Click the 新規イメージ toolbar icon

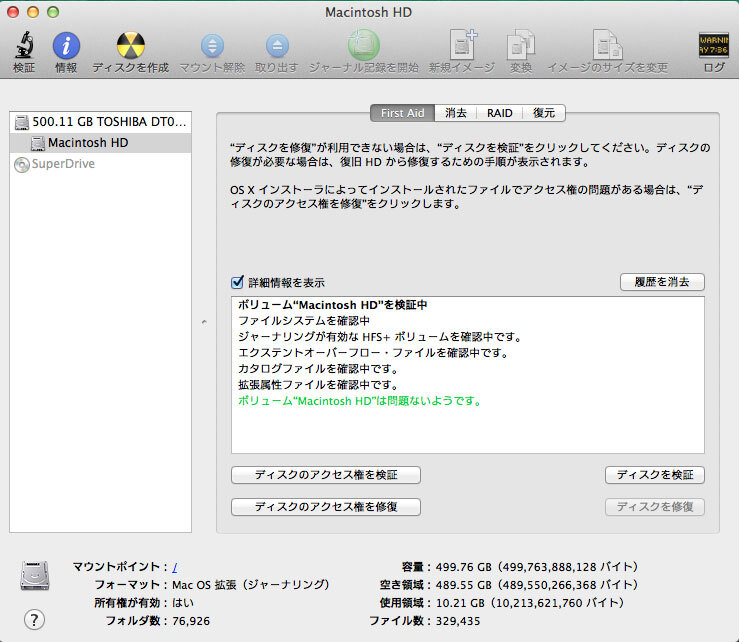click(x=462, y=45)
